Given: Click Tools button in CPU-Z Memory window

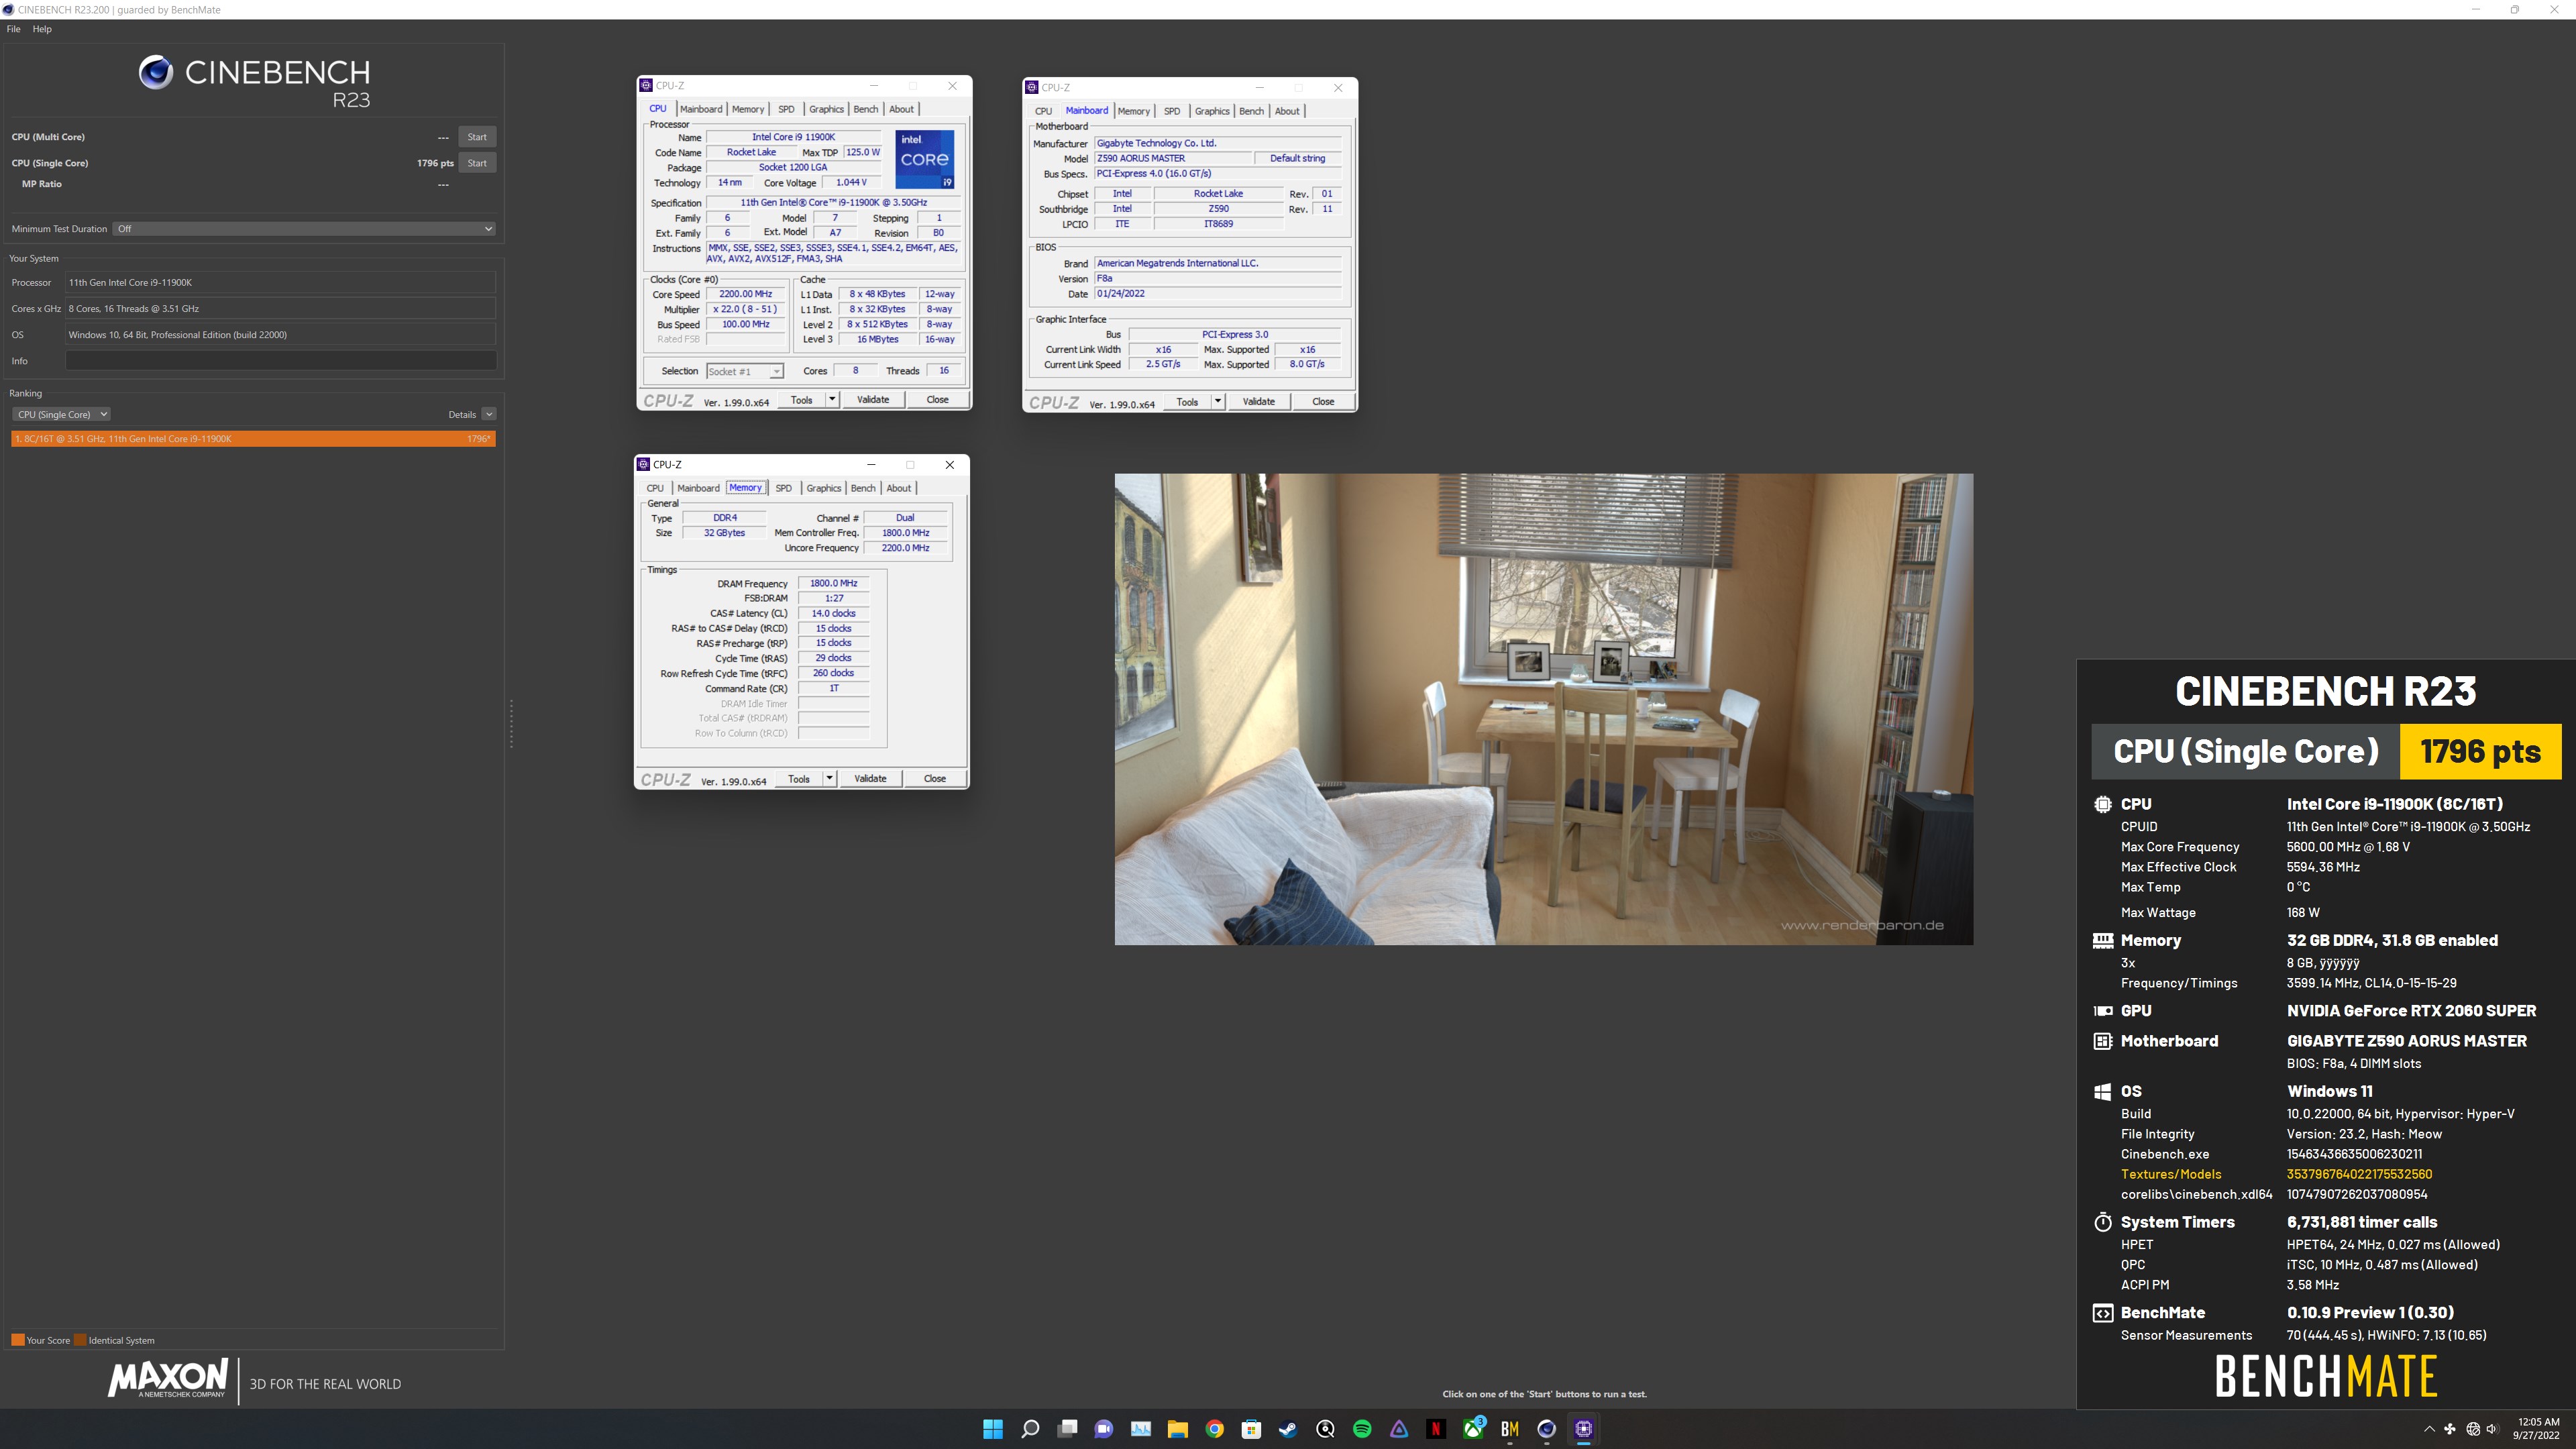Looking at the screenshot, I should click(799, 779).
